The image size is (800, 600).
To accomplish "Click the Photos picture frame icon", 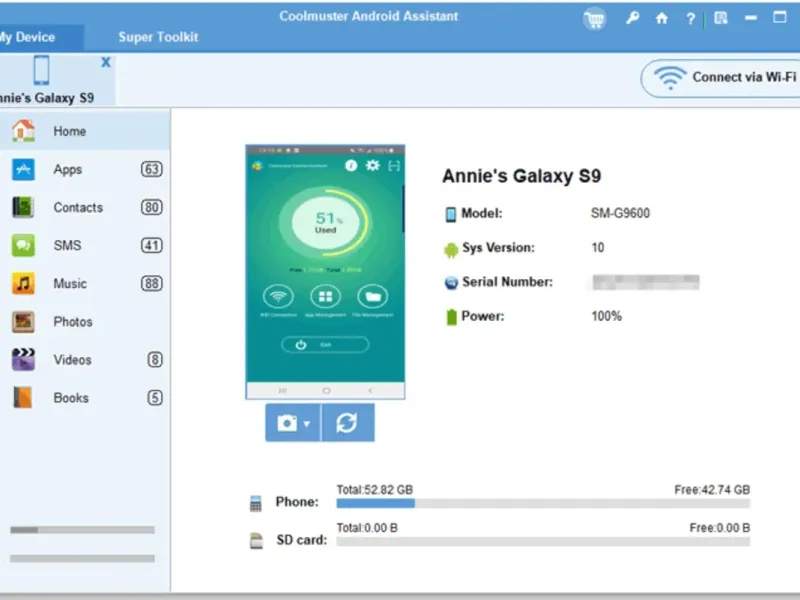I will click(23, 322).
